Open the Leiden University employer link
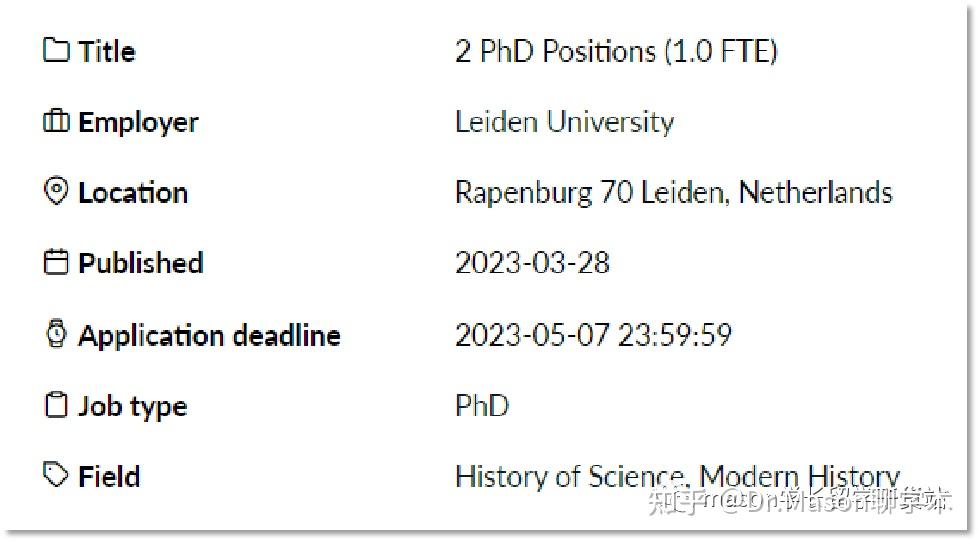The image size is (978, 541). click(x=564, y=121)
